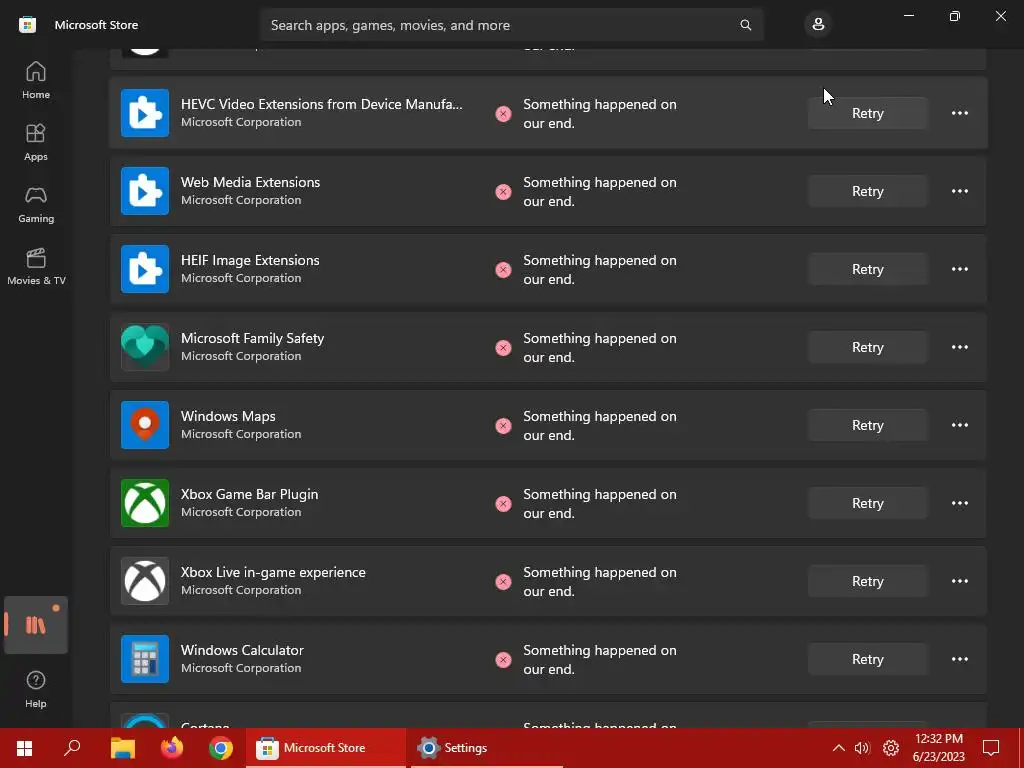This screenshot has height=768, width=1024.
Task: Open more options for Xbox Game Bar Plugin
Action: (x=959, y=503)
